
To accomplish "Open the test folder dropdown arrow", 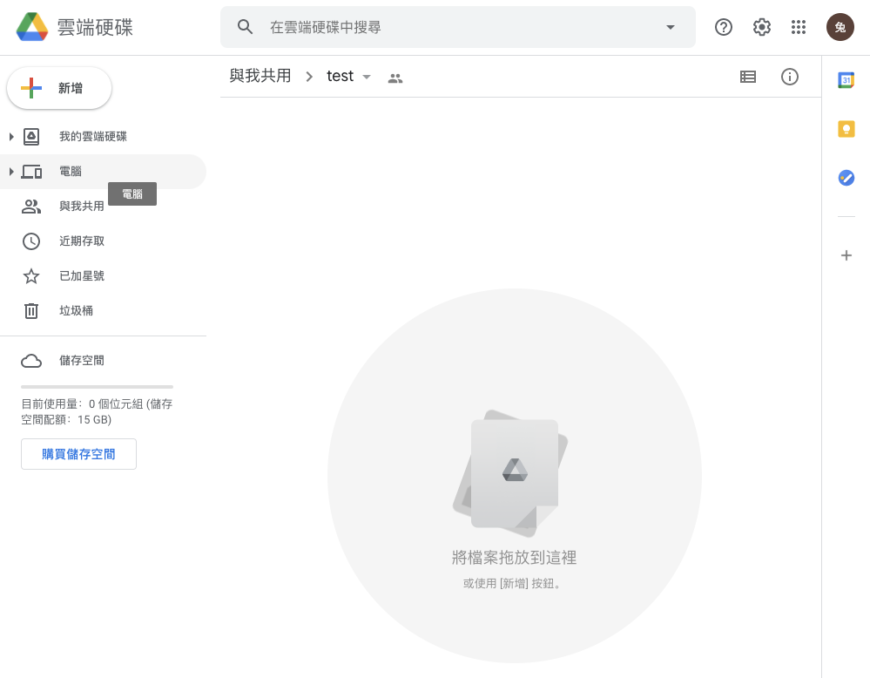I will click(x=366, y=77).
